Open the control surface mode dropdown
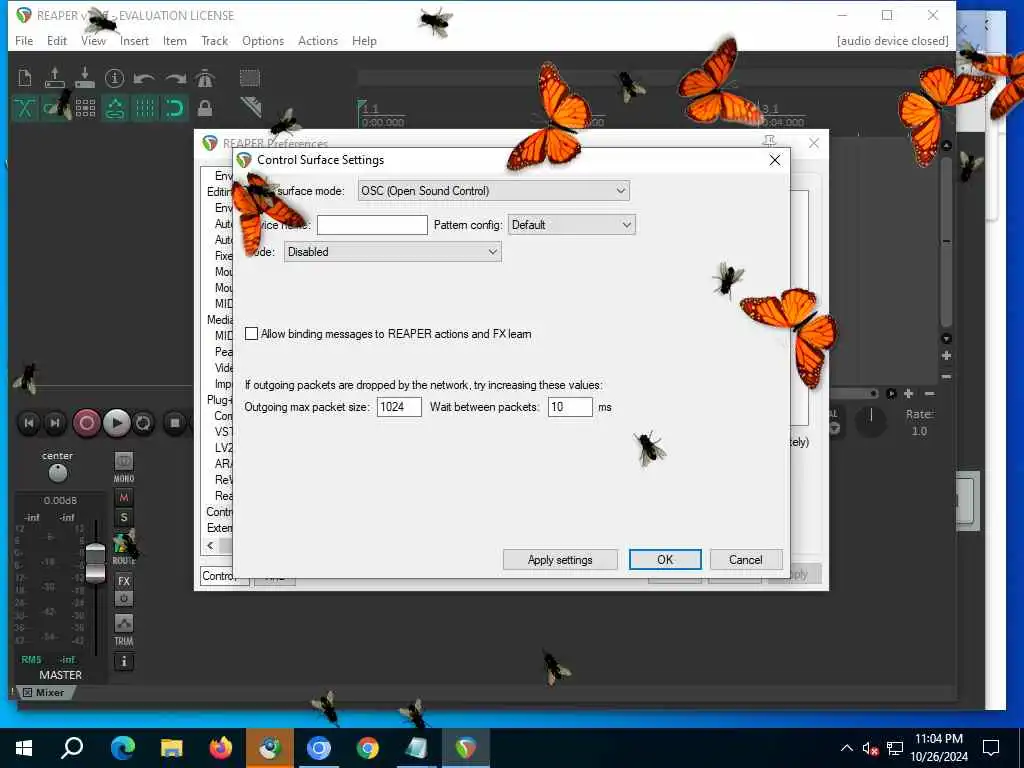 [x=494, y=191]
